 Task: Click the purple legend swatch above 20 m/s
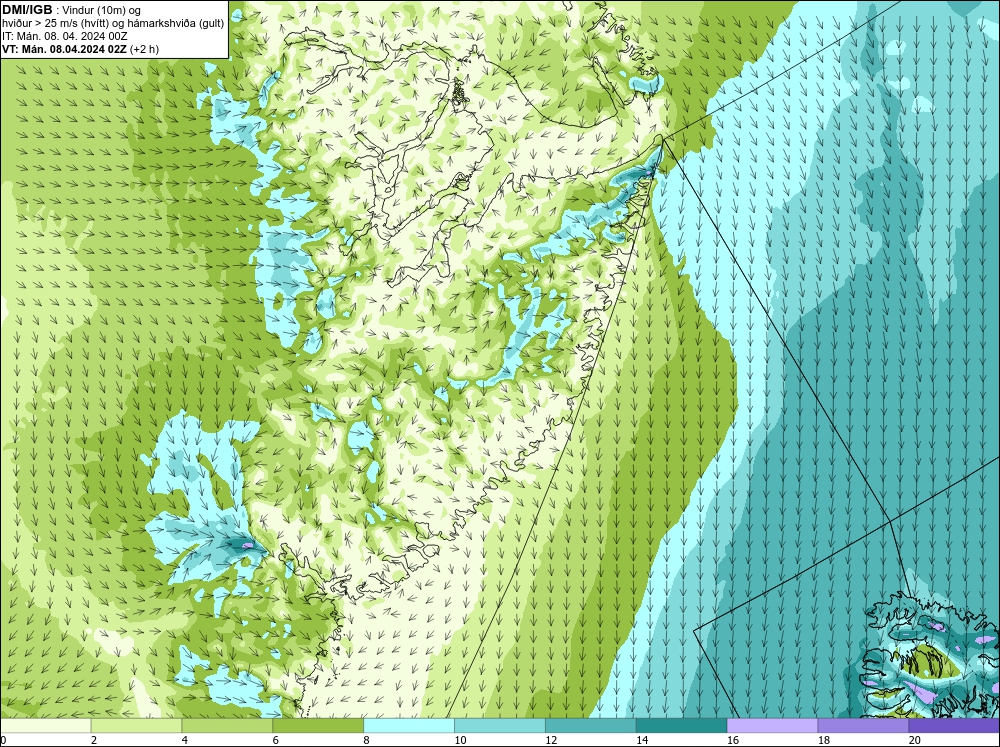point(954,725)
